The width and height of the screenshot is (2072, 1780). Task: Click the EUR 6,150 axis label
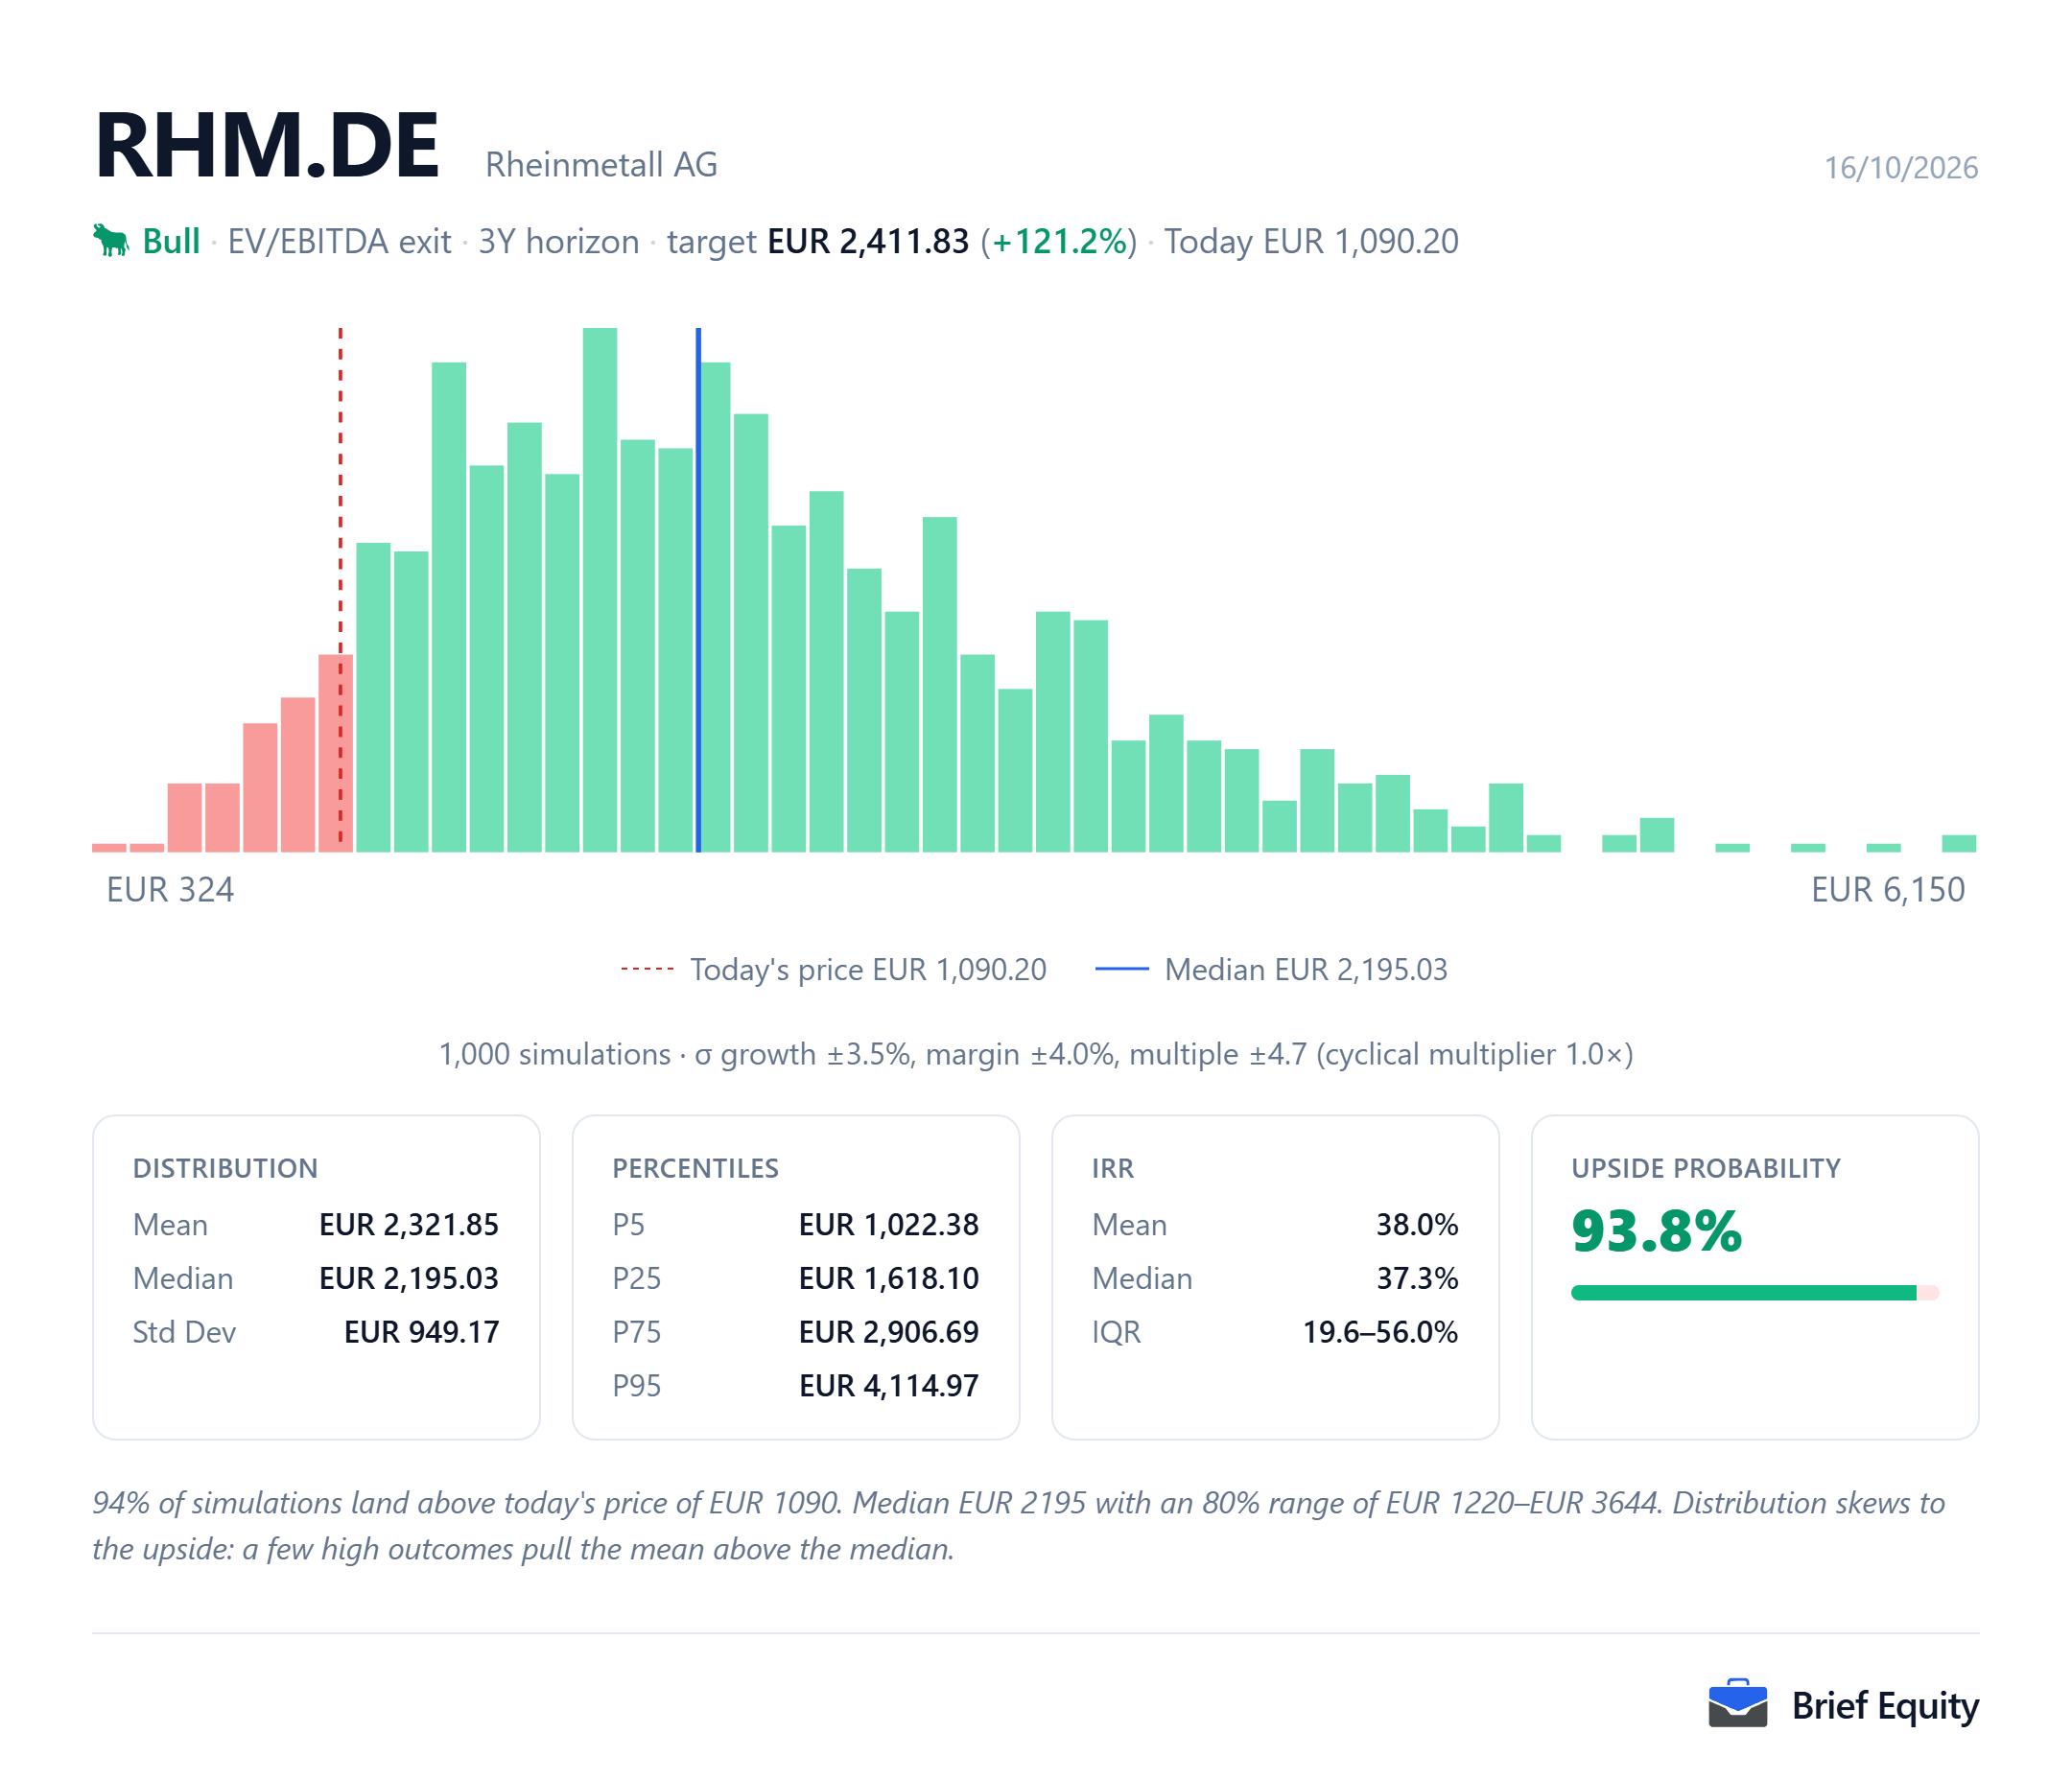point(1888,890)
